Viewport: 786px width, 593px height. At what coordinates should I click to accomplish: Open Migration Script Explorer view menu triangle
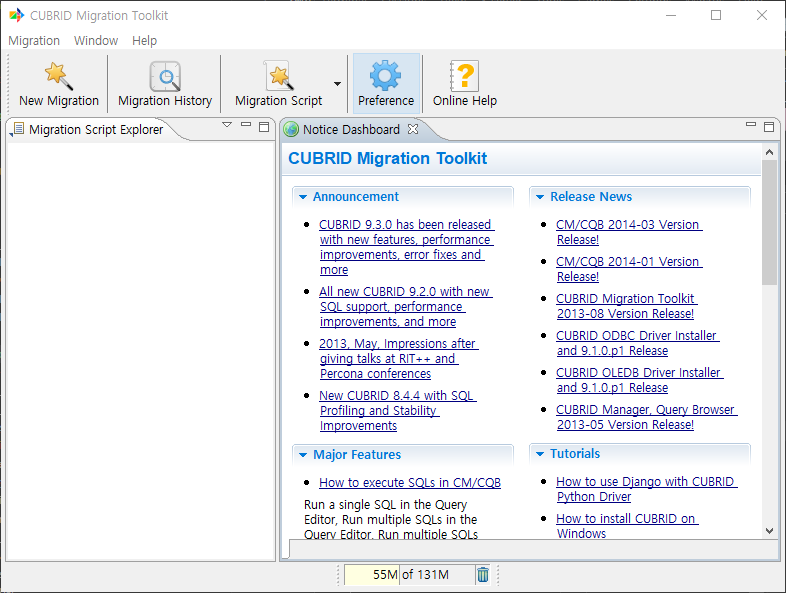coord(227,126)
